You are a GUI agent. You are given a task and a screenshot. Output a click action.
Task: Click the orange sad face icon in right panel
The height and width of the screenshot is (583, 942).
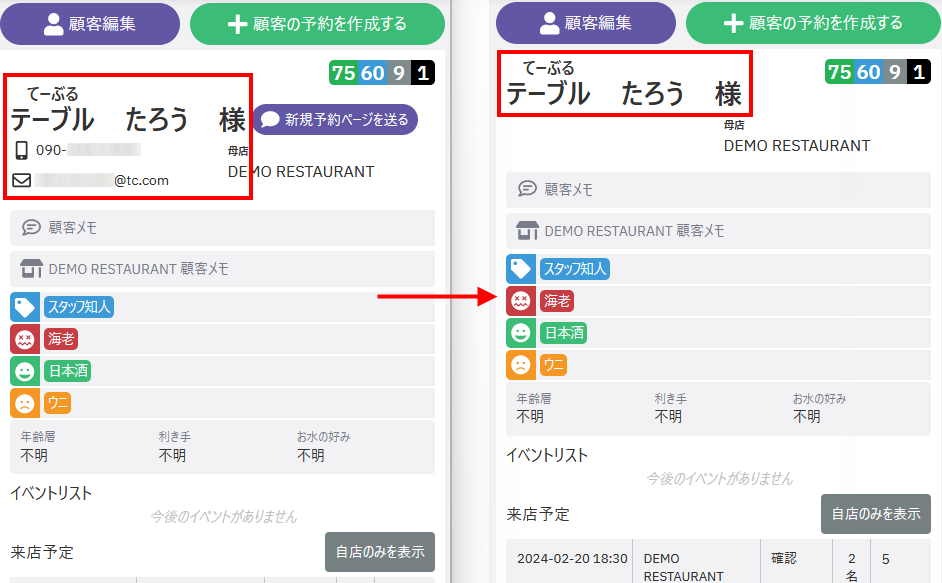[x=520, y=365]
